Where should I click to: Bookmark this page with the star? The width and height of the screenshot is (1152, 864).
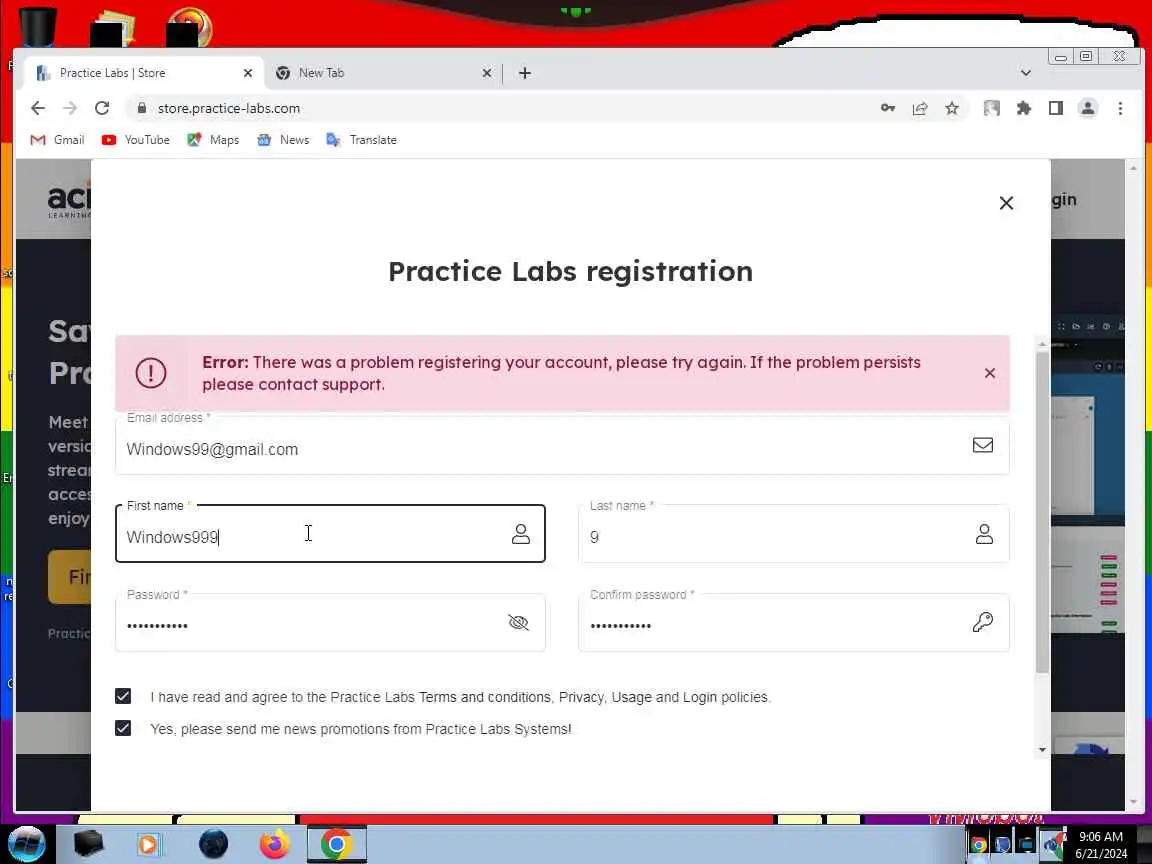pyautogui.click(x=952, y=108)
